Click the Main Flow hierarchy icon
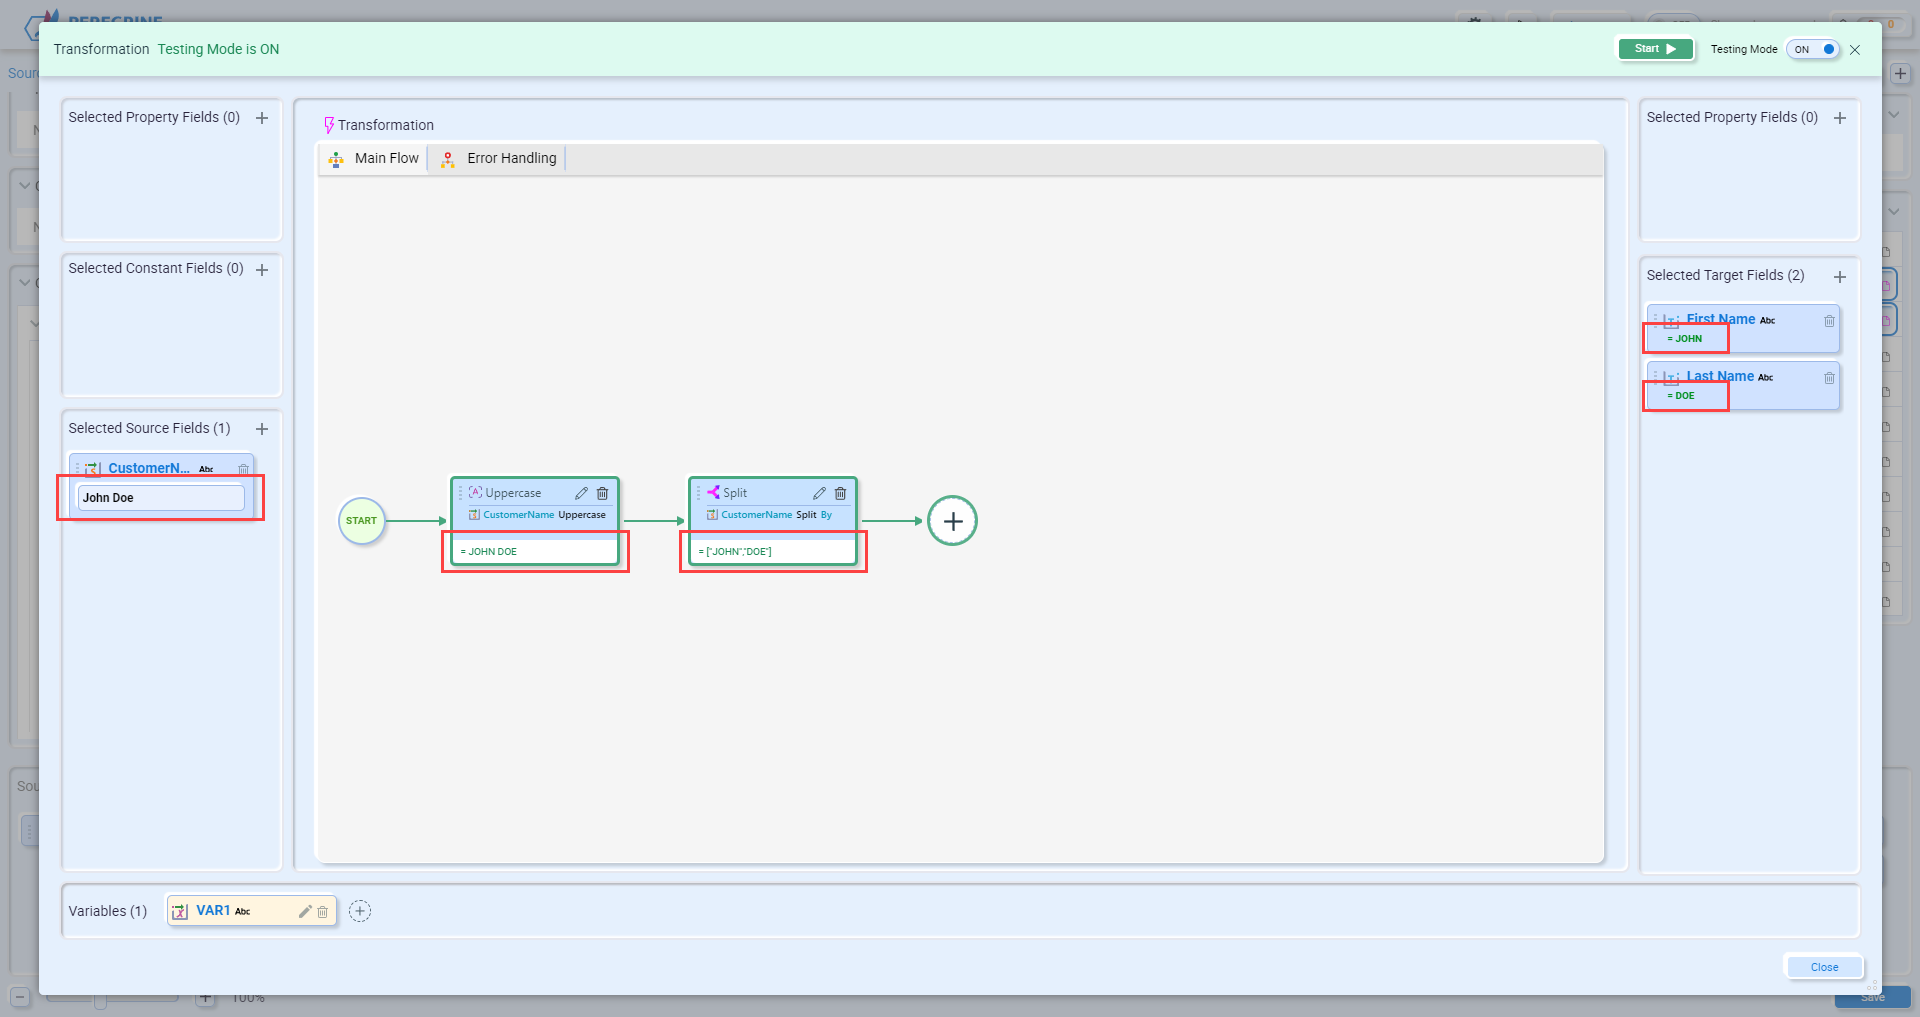The height and width of the screenshot is (1017, 1920). point(336,159)
